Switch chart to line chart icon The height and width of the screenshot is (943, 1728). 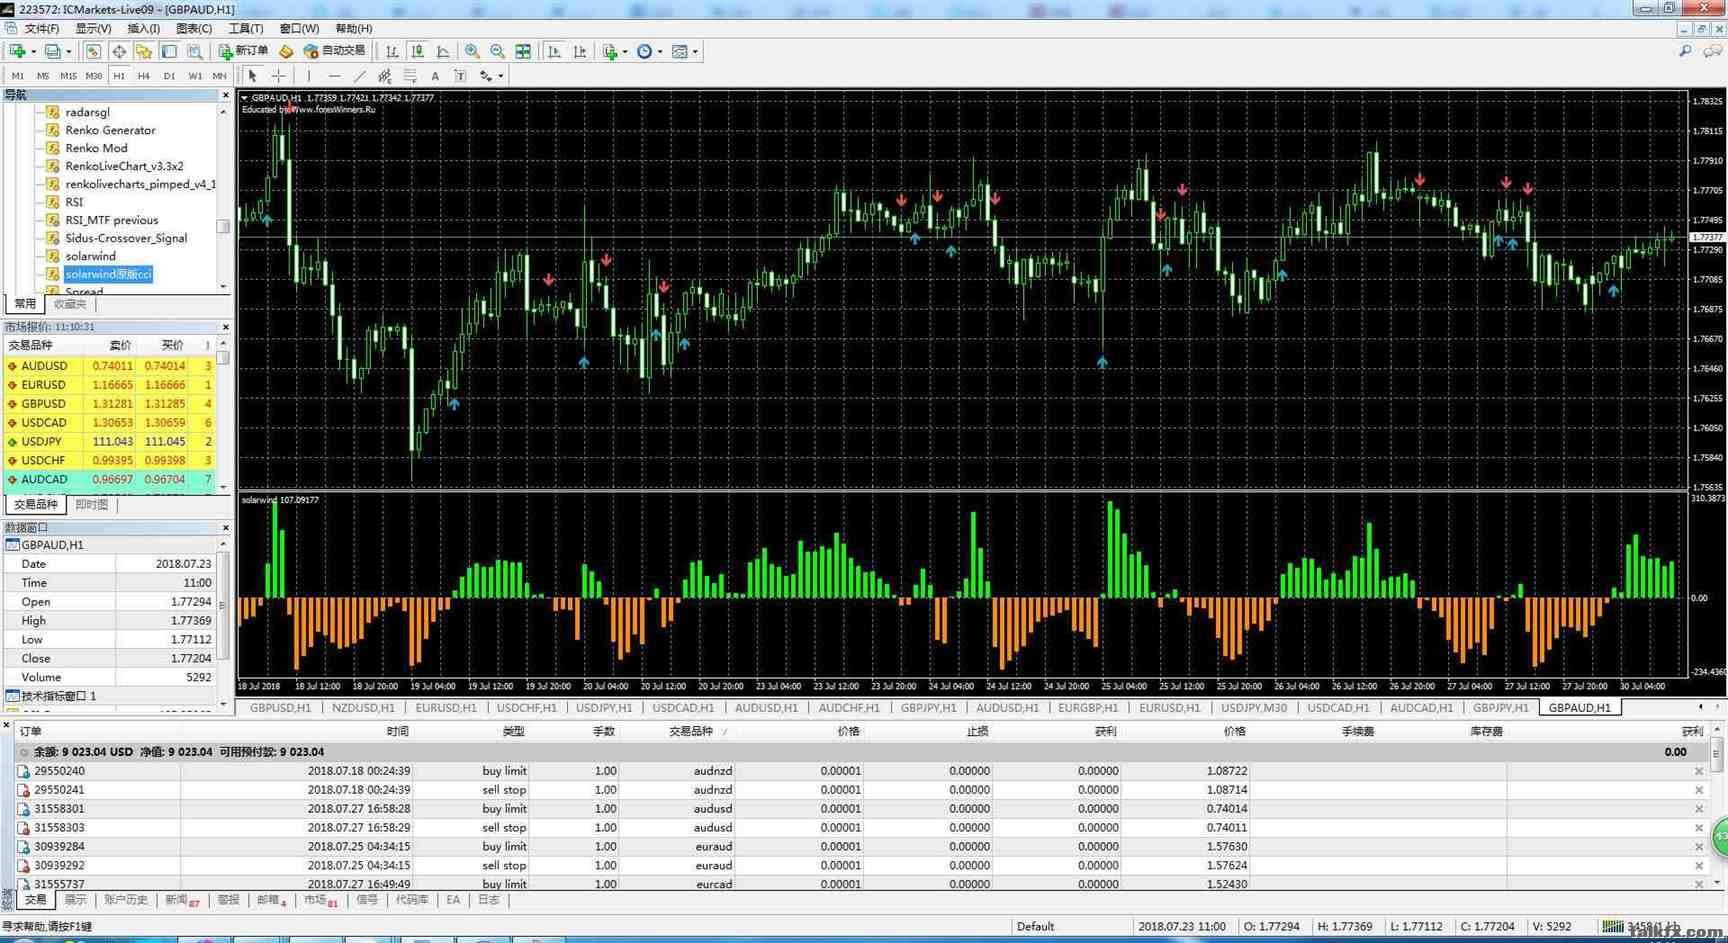coord(442,51)
